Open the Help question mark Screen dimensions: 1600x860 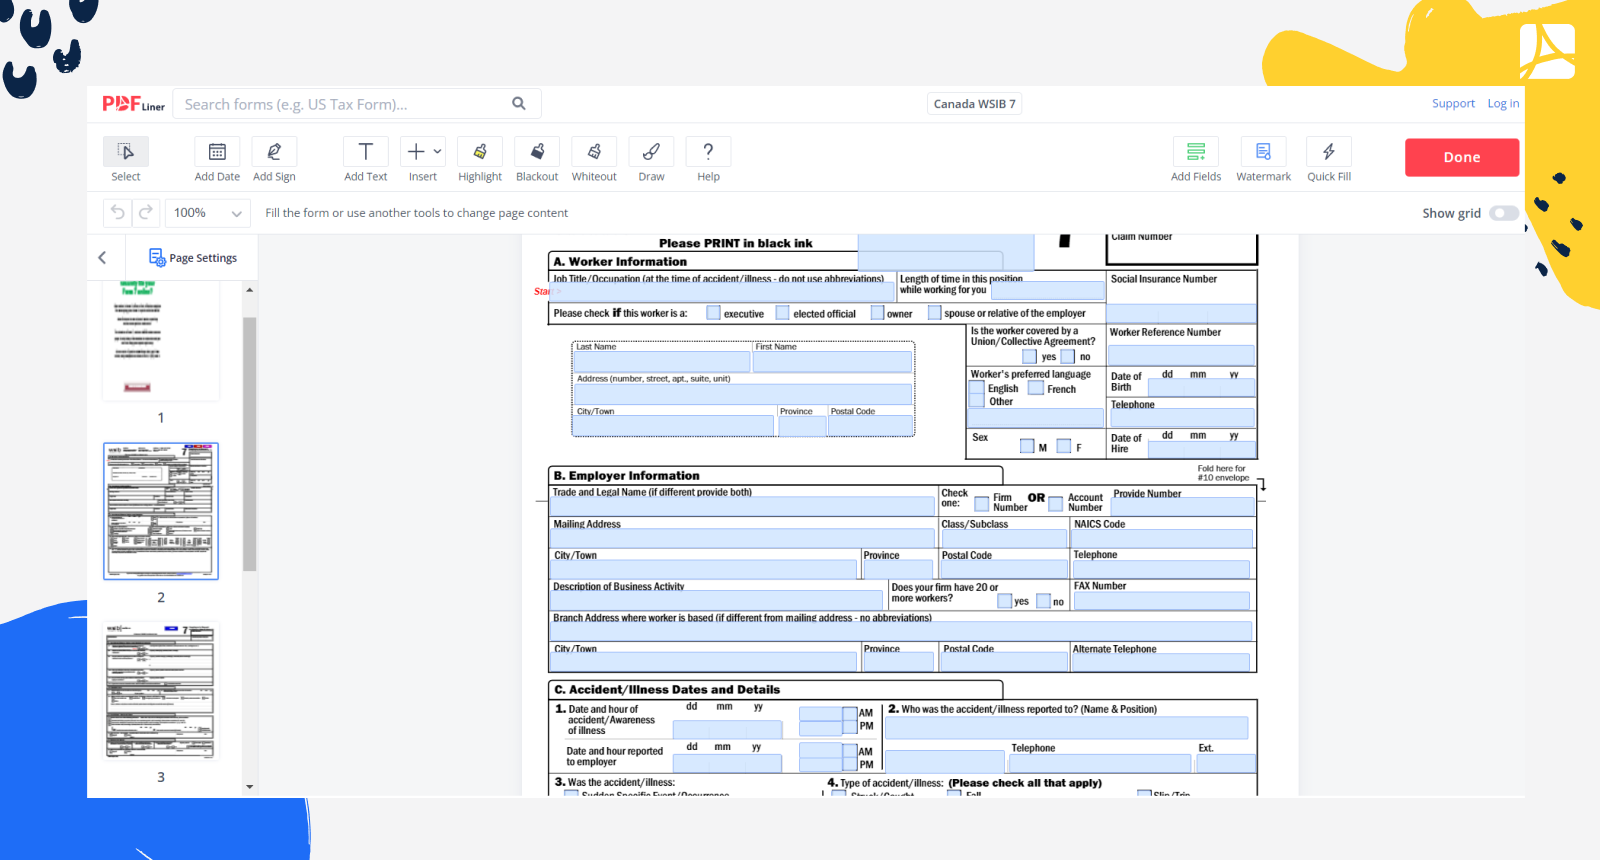point(708,152)
